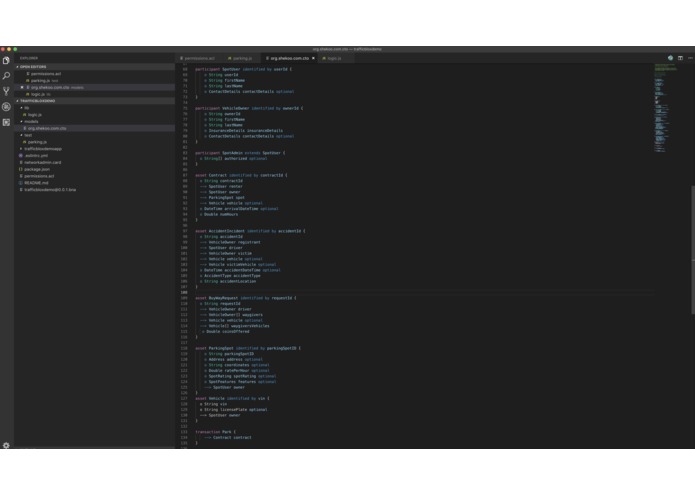Viewport: 695px width, 494px height.
Task: Open the networkadmin.card file
Action: (43, 163)
